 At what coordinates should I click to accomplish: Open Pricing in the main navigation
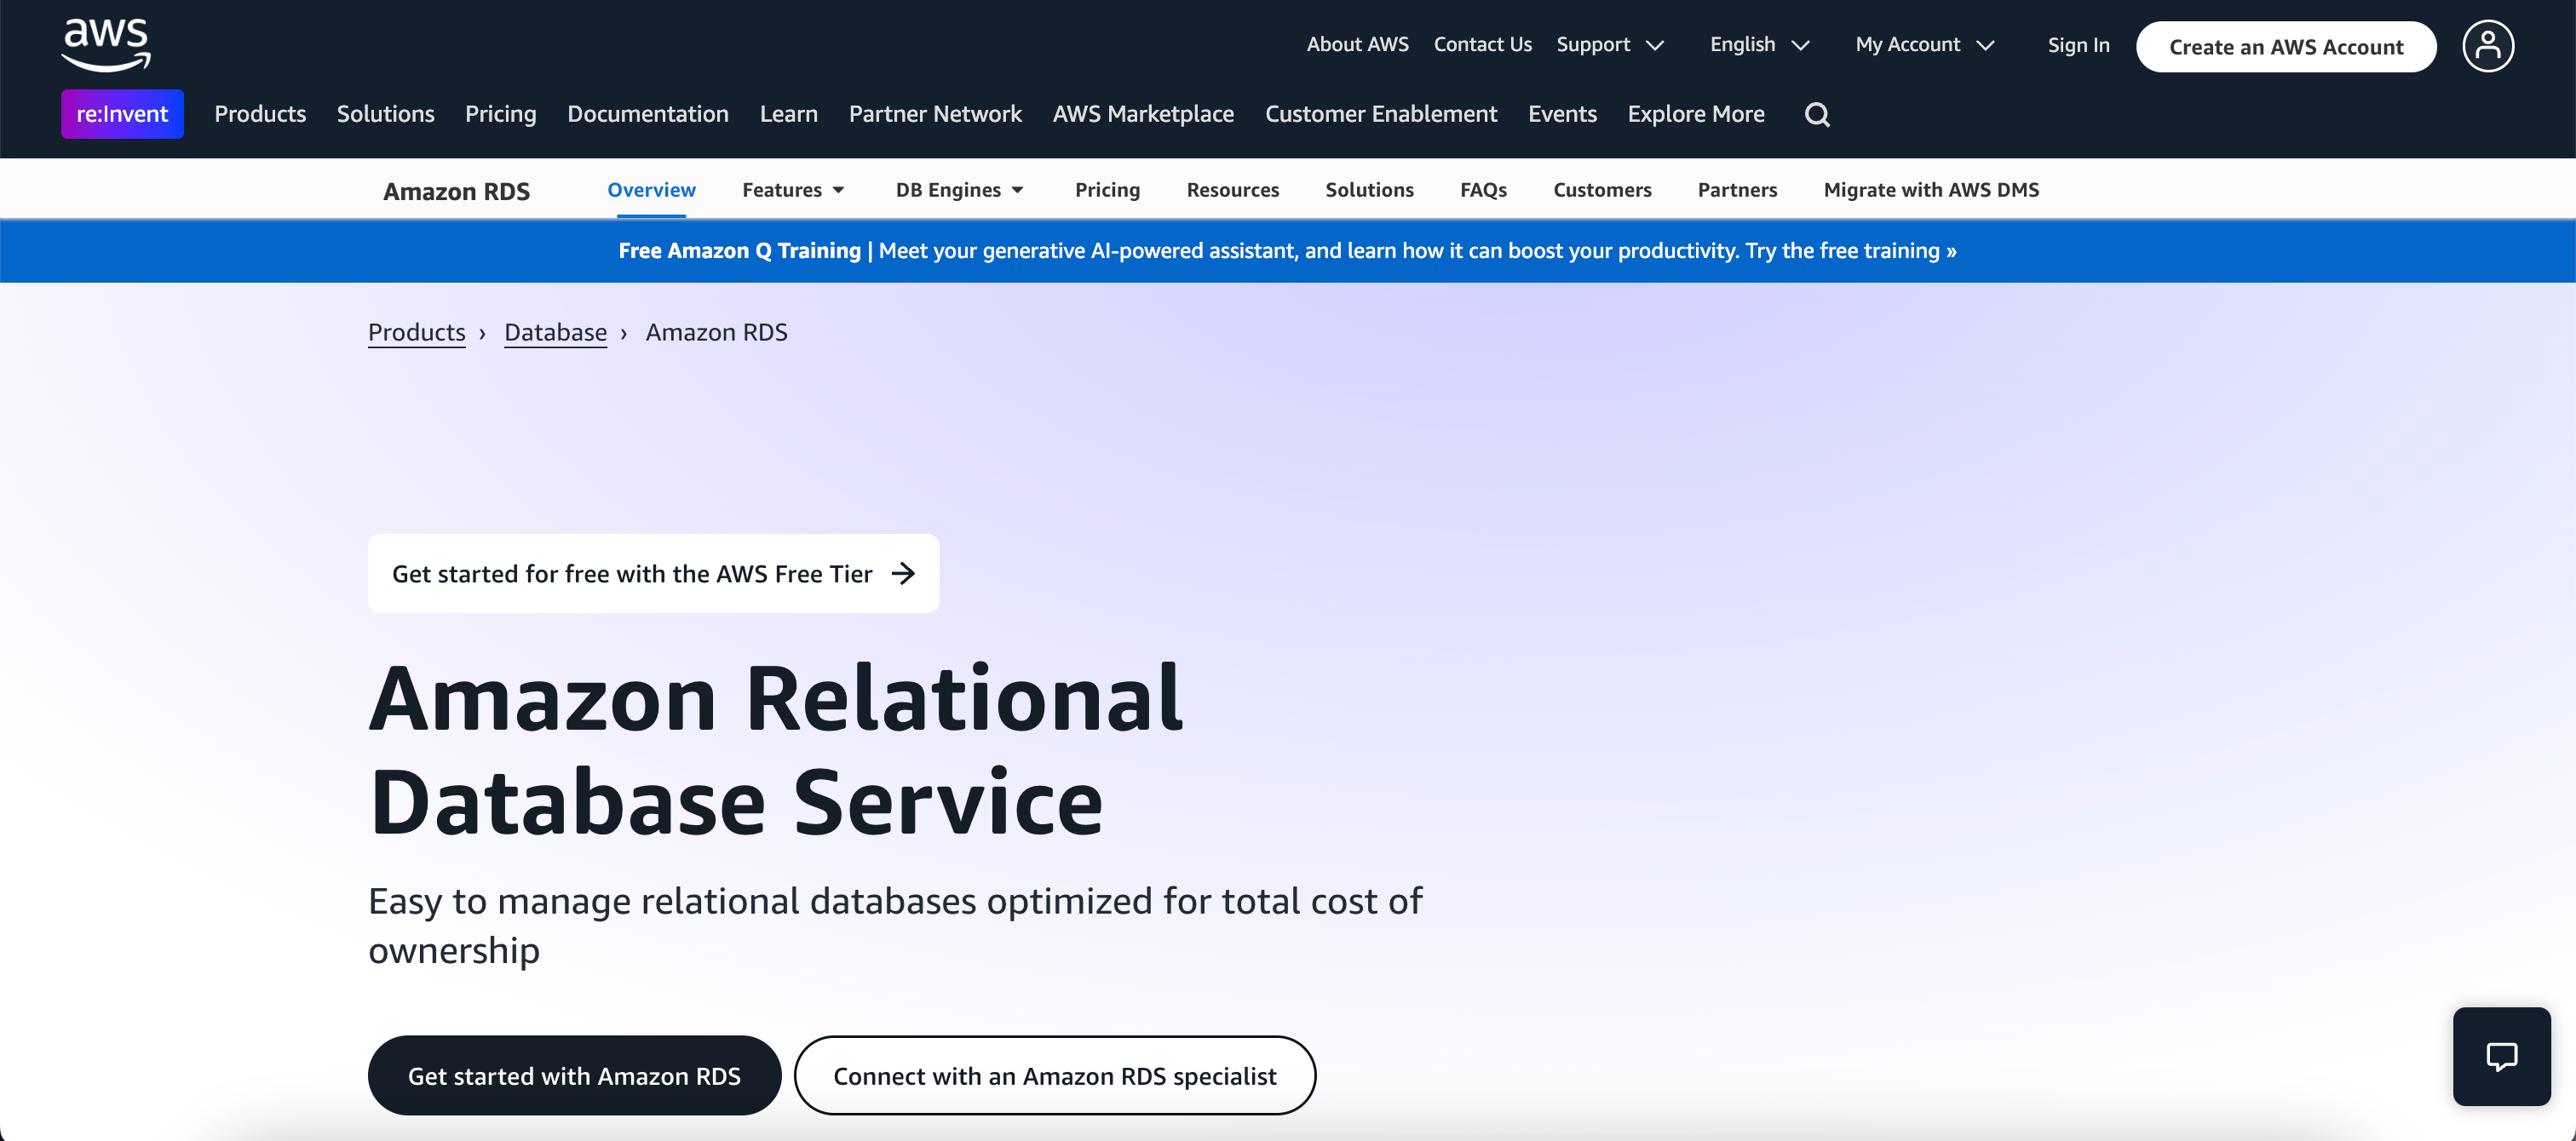pos(500,114)
